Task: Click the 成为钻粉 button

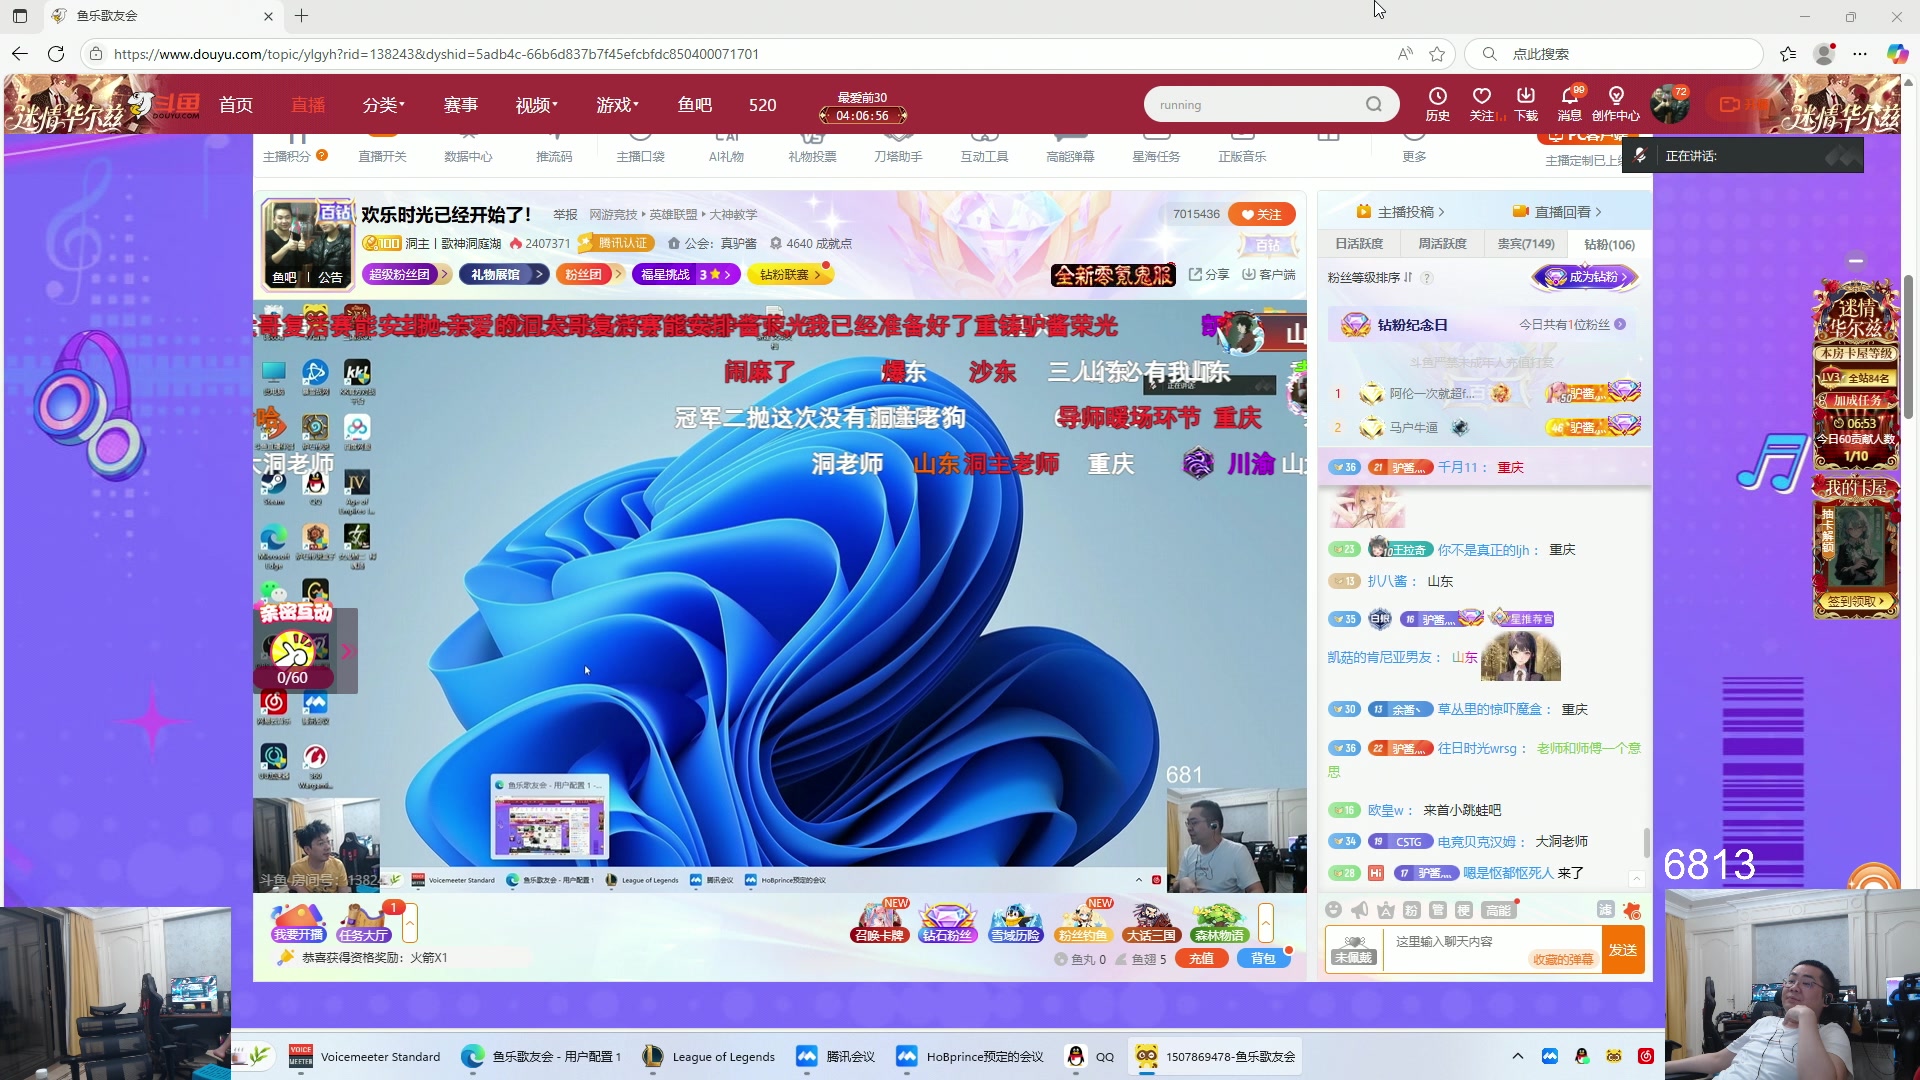Action: (x=1586, y=277)
